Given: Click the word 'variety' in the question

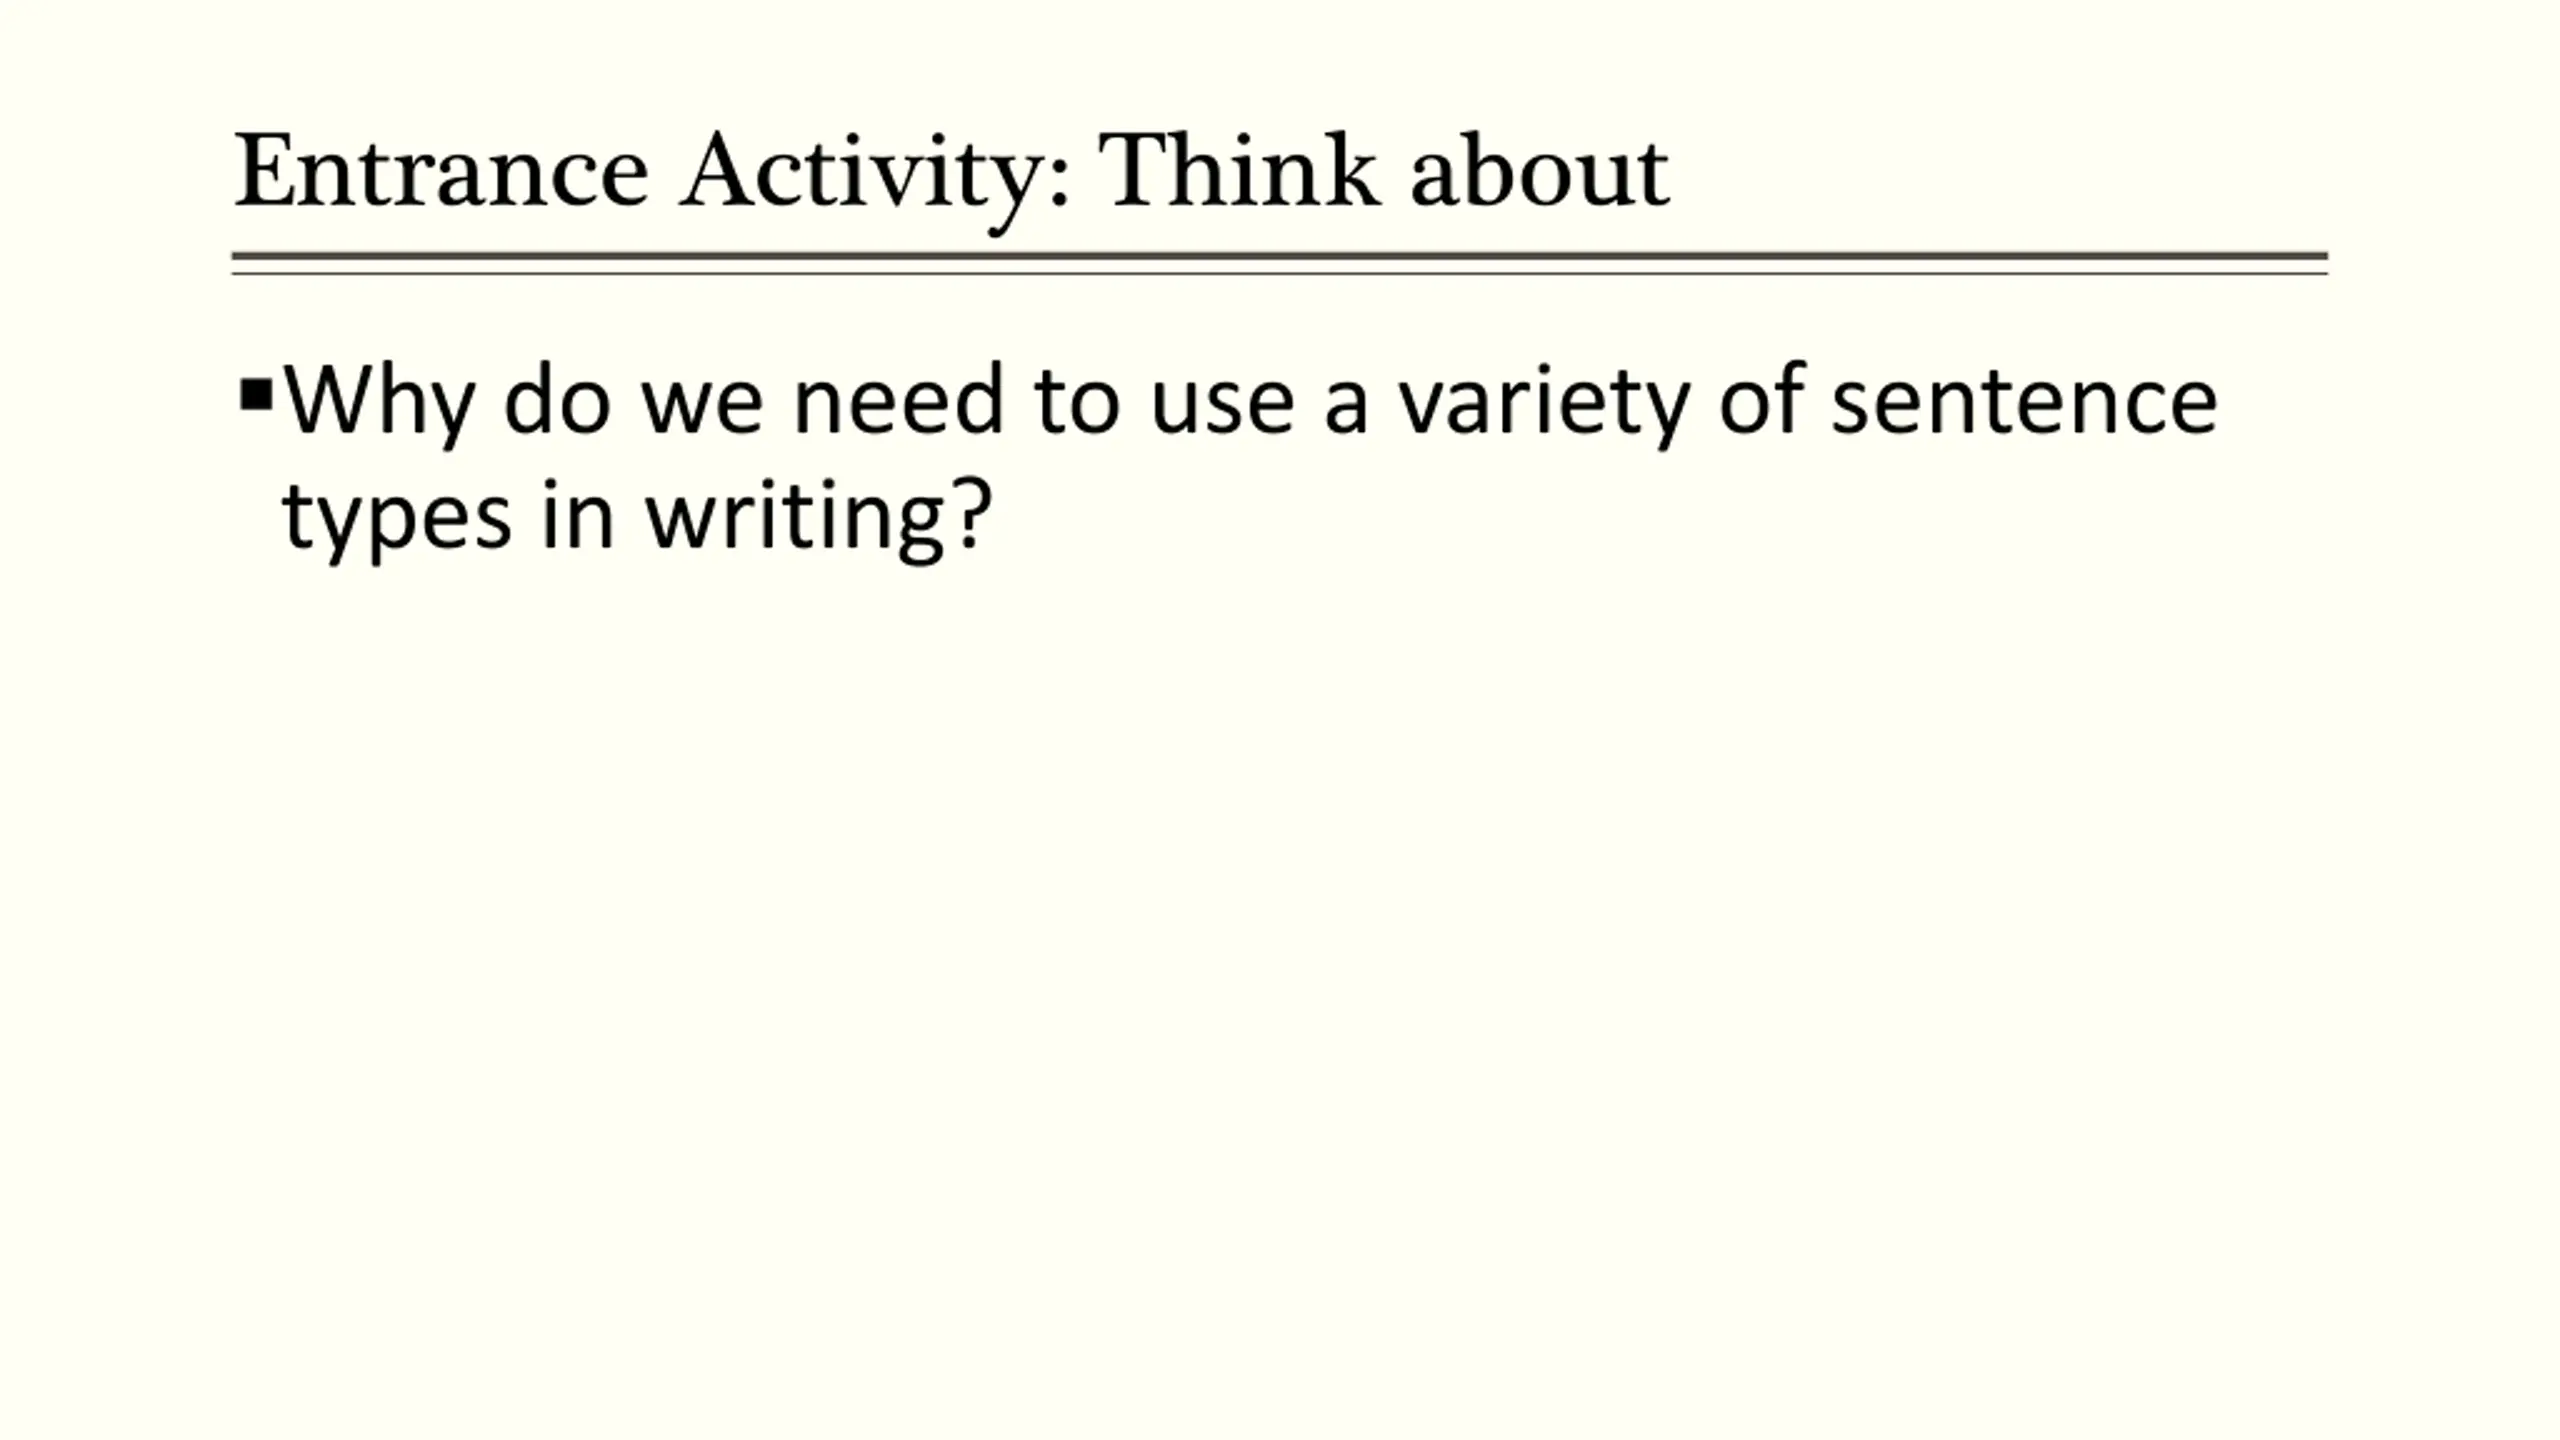Looking at the screenshot, I should click(x=1544, y=405).
